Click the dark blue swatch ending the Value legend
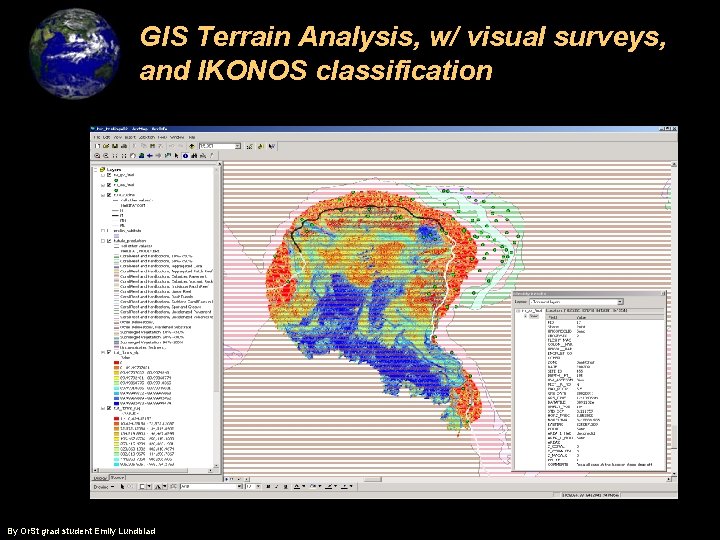 click(117, 403)
